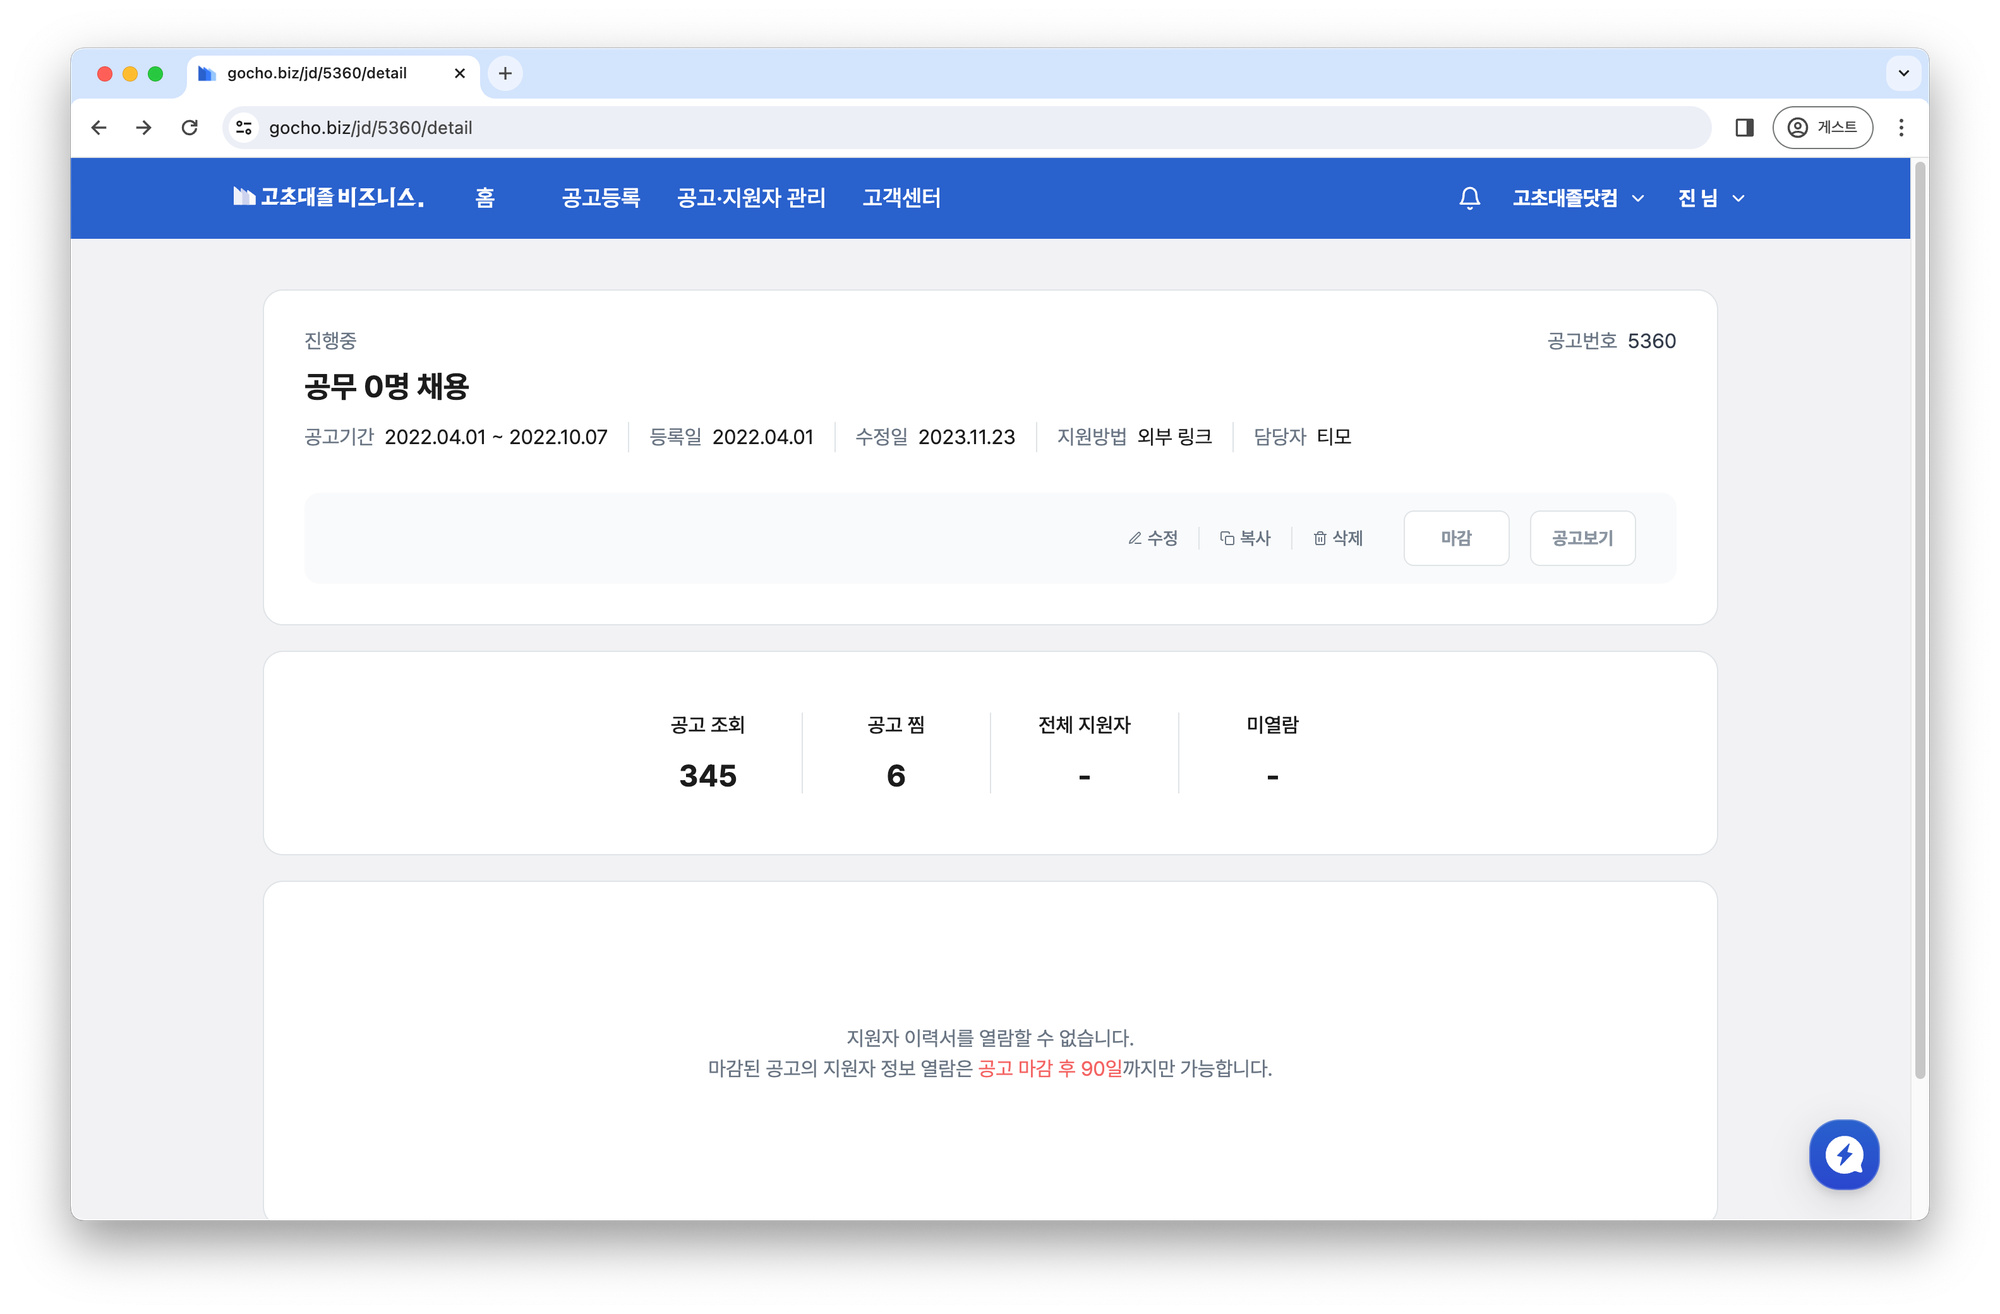
Task: Open the chat support bubble
Action: click(1843, 1155)
